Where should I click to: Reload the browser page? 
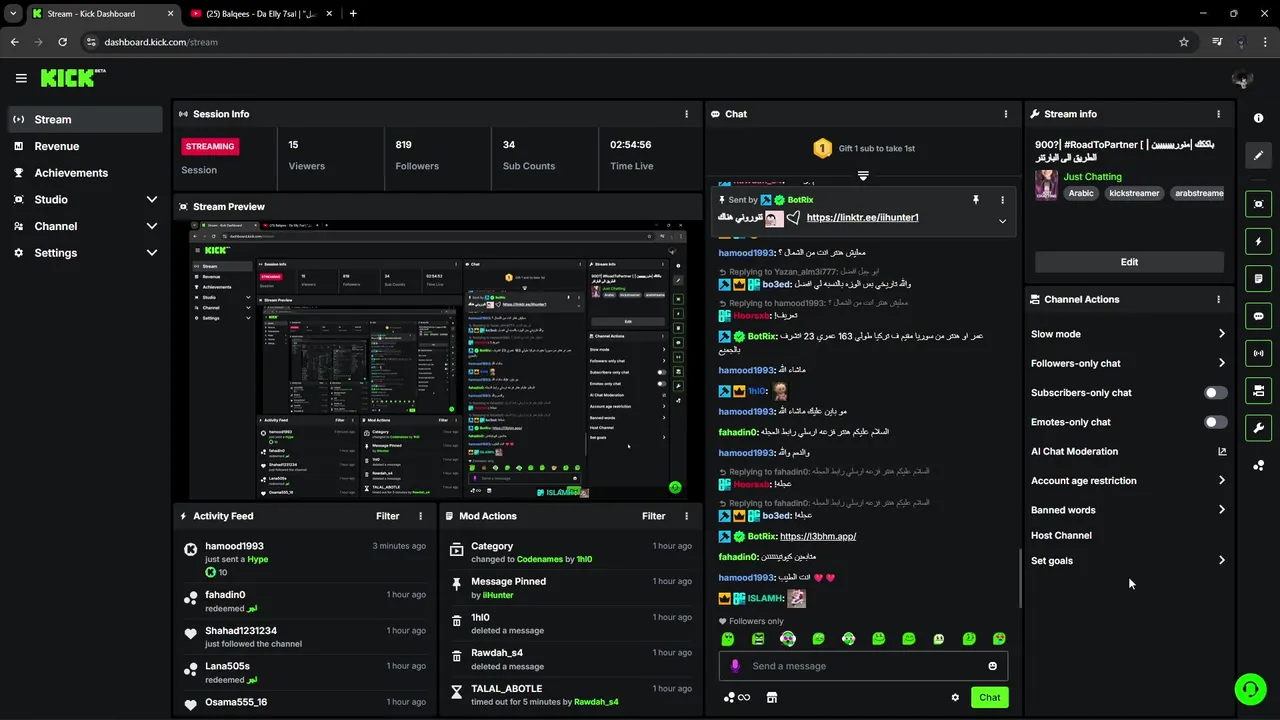63,42
